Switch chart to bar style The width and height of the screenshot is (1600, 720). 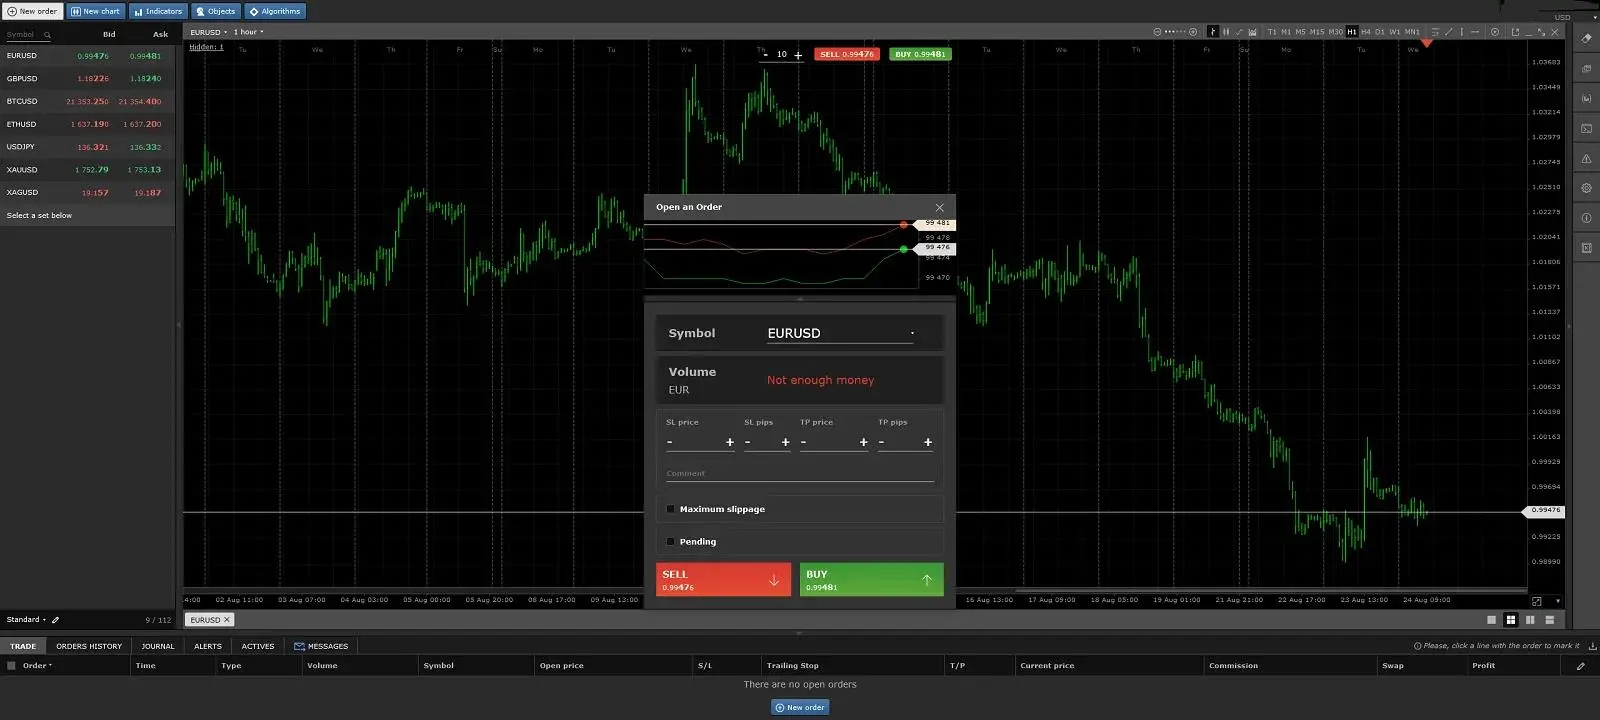[1213, 32]
